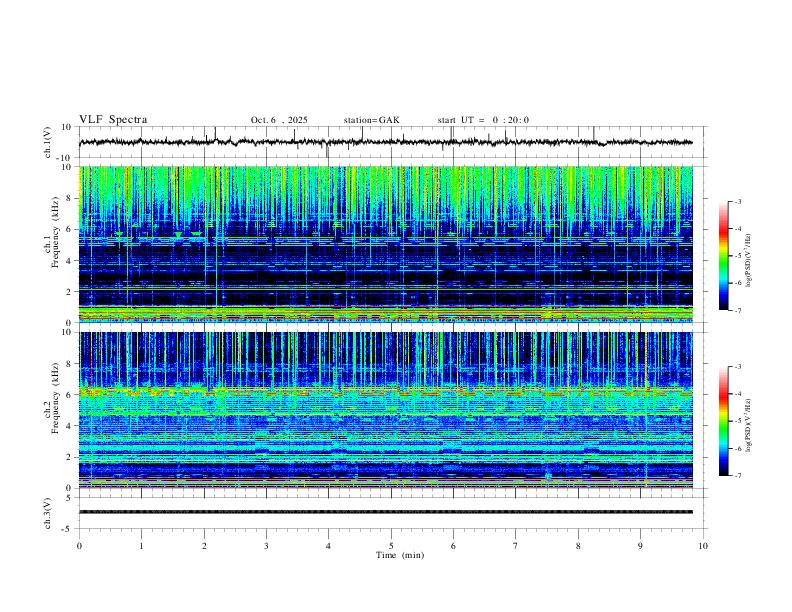Click time axis tick label "0"
Image resolution: width=792 pixels, height=612 pixels.
79,546
